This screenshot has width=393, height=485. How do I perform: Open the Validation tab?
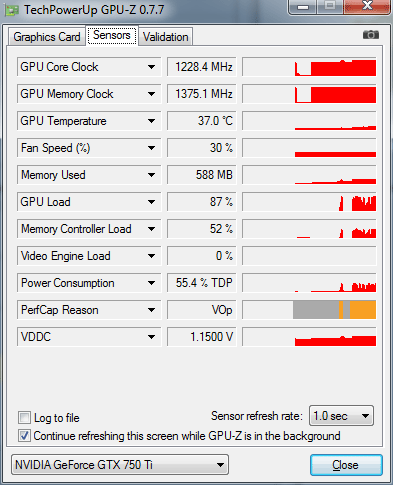coord(165,37)
